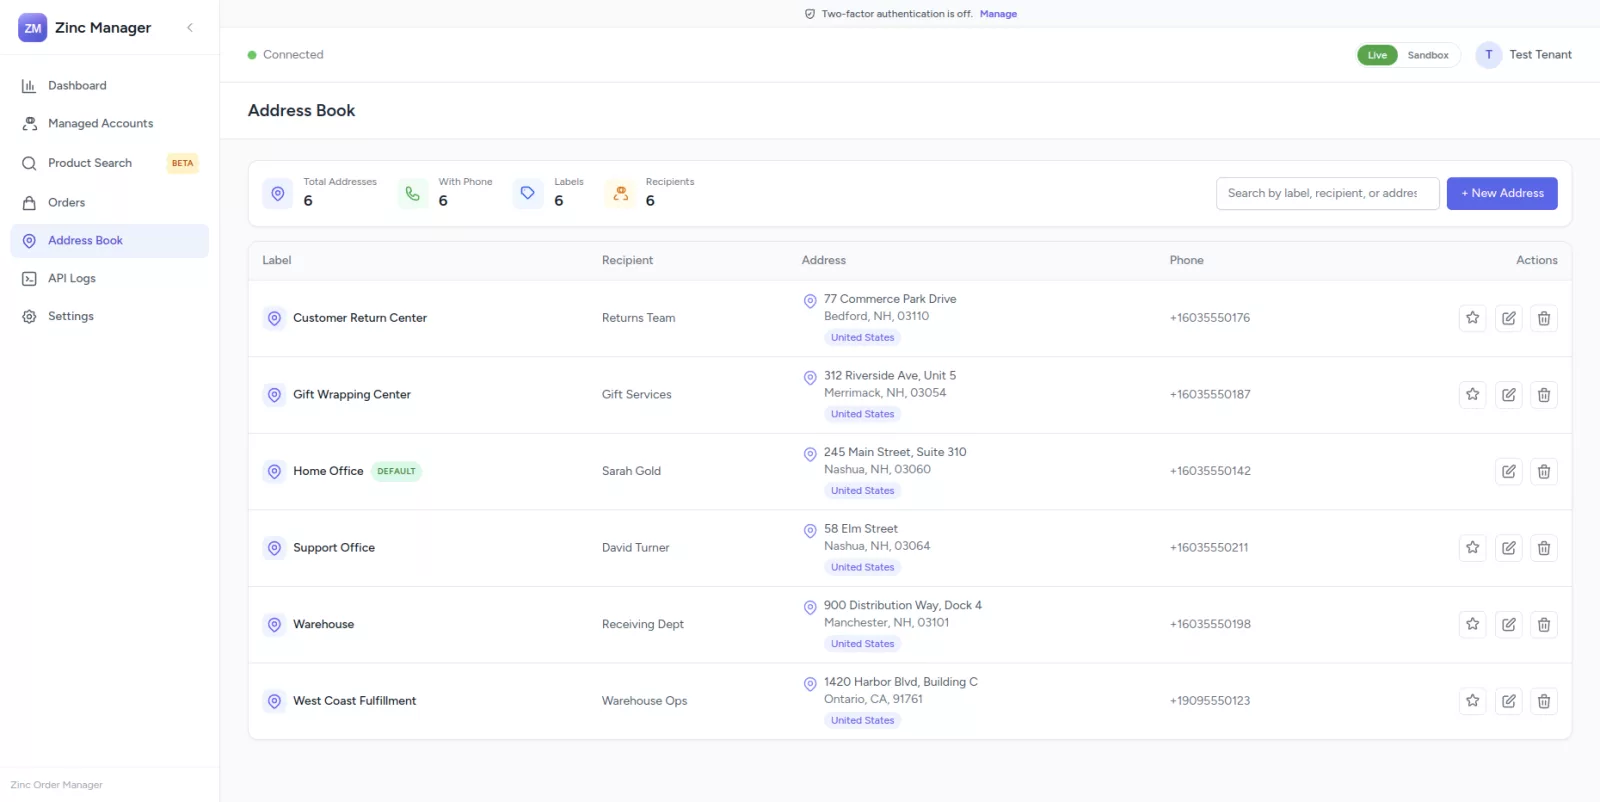Click the West Coast Fulfillment label
Viewport: 1600px width, 802px height.
click(x=355, y=701)
